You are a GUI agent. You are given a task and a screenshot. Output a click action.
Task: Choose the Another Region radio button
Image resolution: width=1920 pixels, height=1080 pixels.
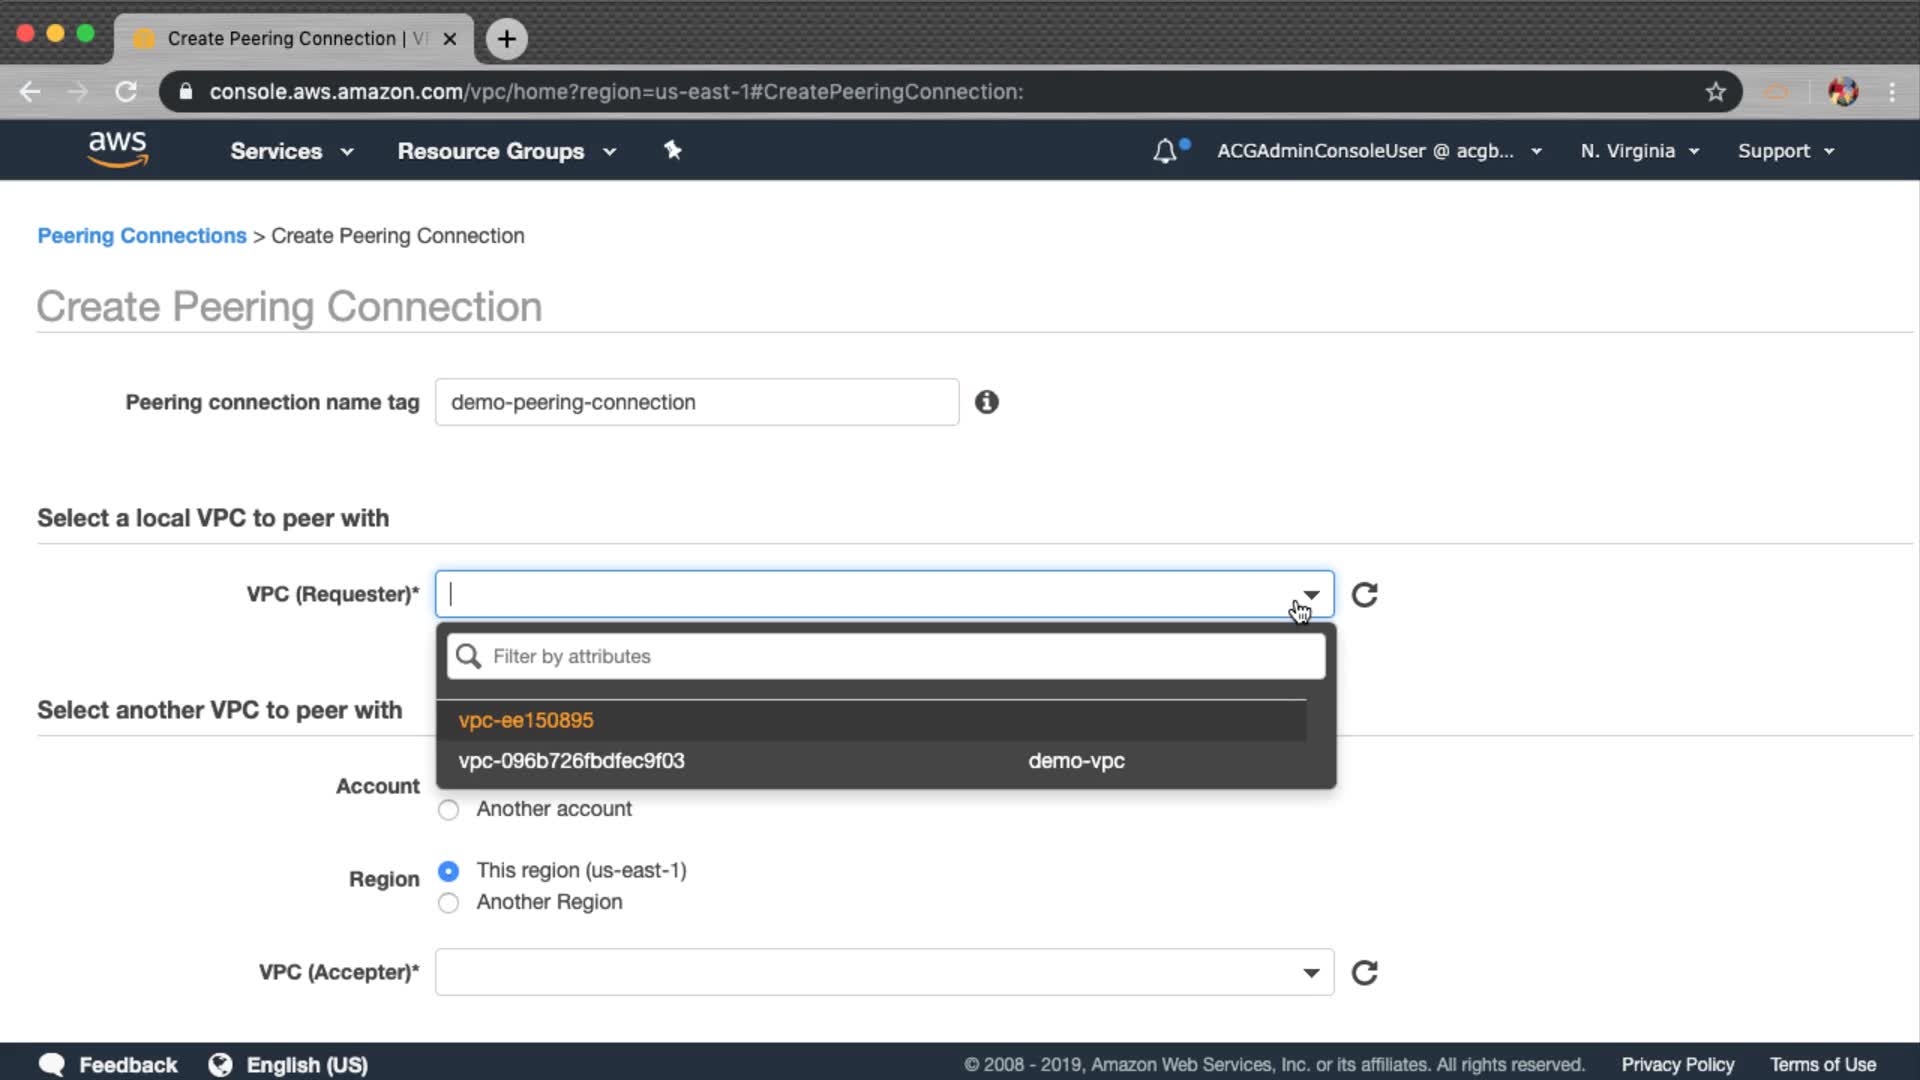click(448, 903)
